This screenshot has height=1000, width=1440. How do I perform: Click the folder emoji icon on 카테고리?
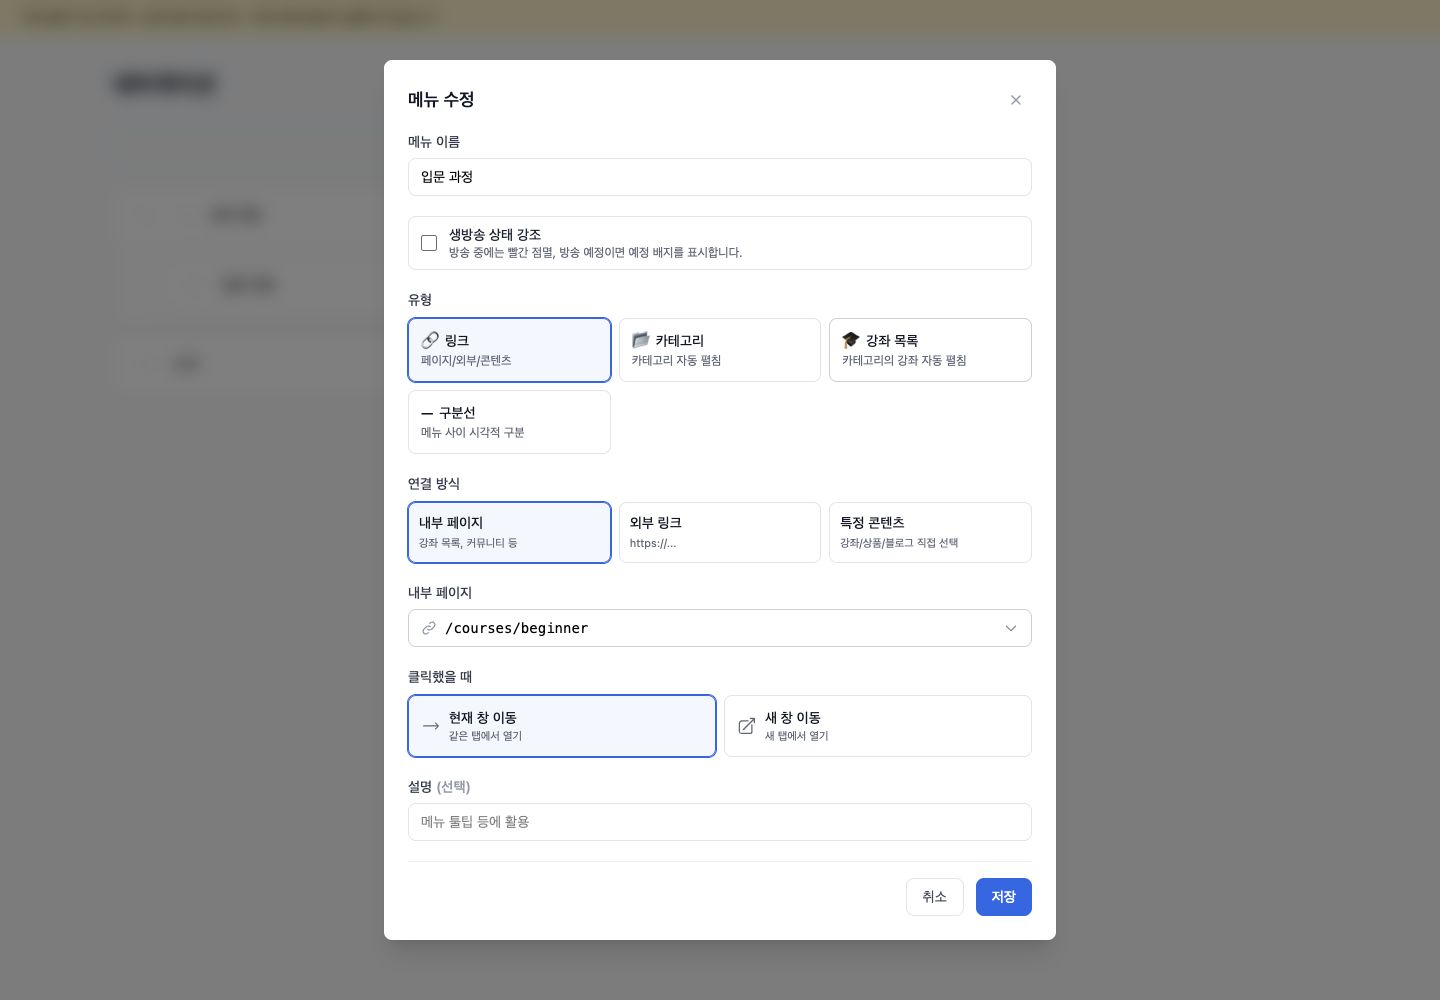click(x=641, y=340)
